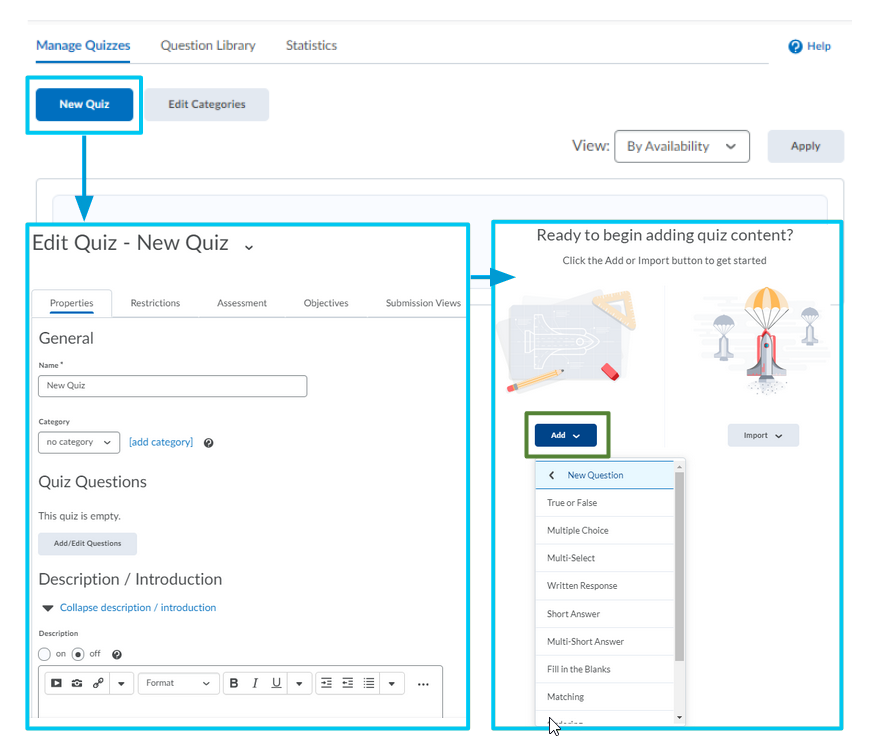Screen dimensions: 872x748
Task: Click the Insert Stuff media icon
Action: click(x=56, y=683)
